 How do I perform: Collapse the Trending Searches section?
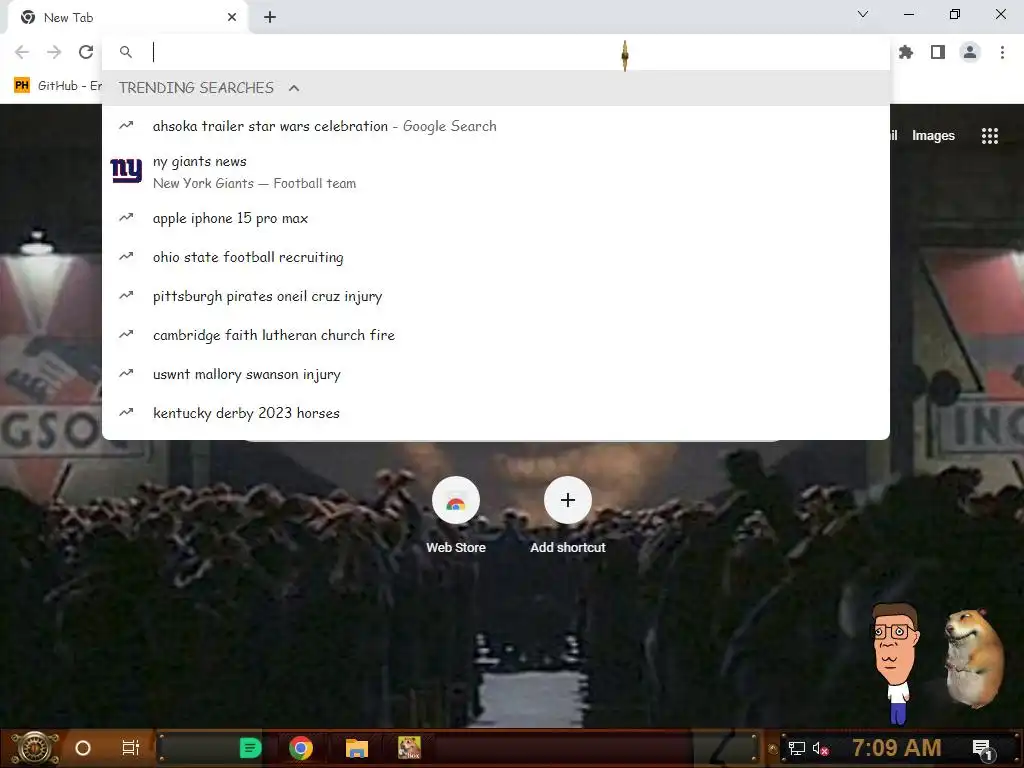(x=294, y=88)
